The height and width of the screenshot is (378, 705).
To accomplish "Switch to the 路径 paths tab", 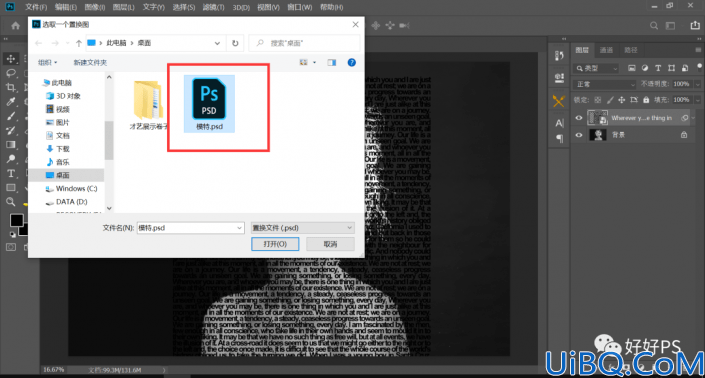I will pos(630,50).
